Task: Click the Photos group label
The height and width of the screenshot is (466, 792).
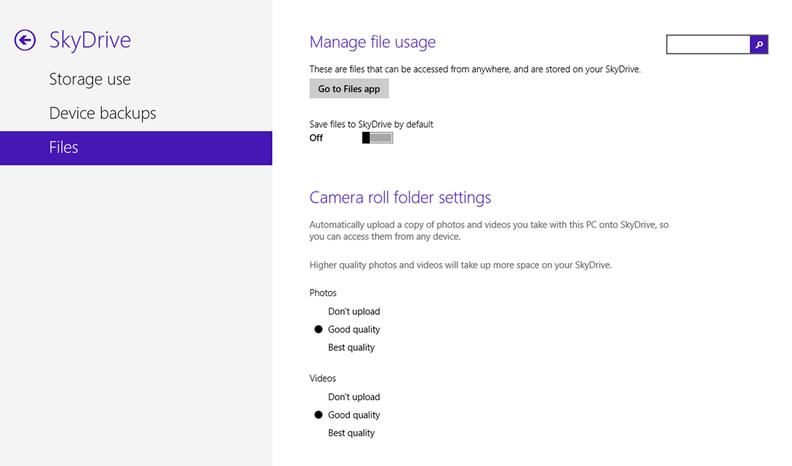Action: (x=323, y=293)
